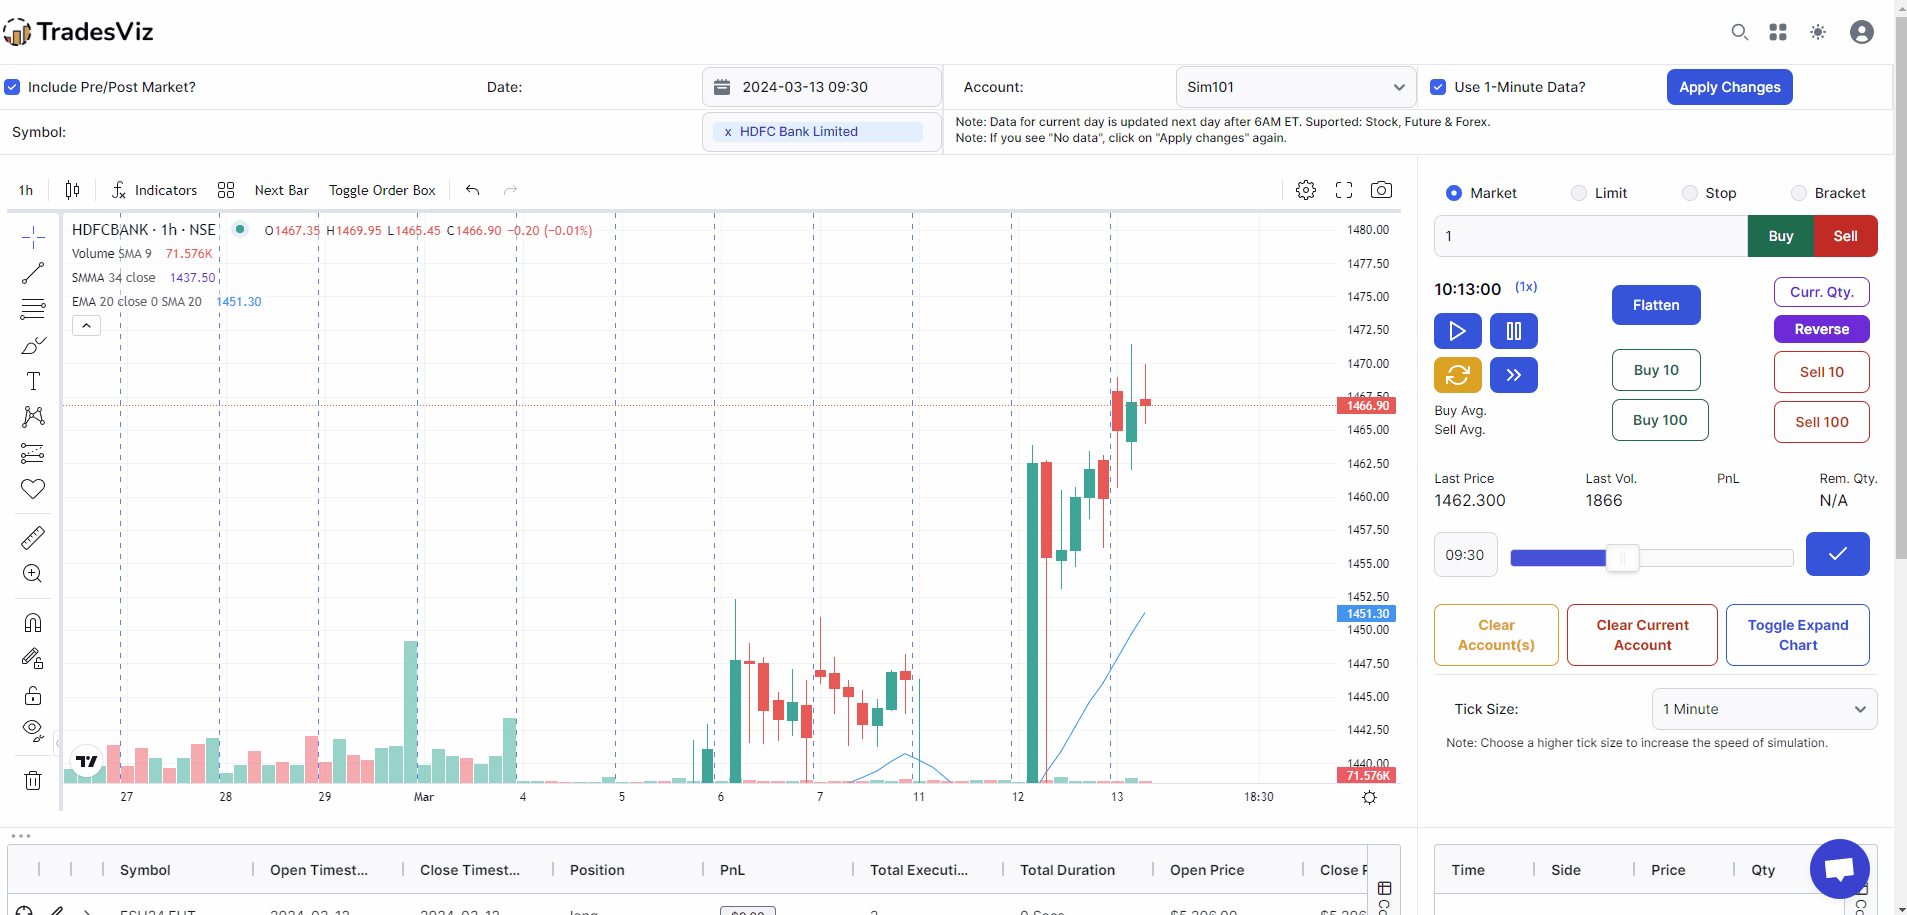Click the time slider handle
This screenshot has height=915, width=1907.
(x=1623, y=558)
